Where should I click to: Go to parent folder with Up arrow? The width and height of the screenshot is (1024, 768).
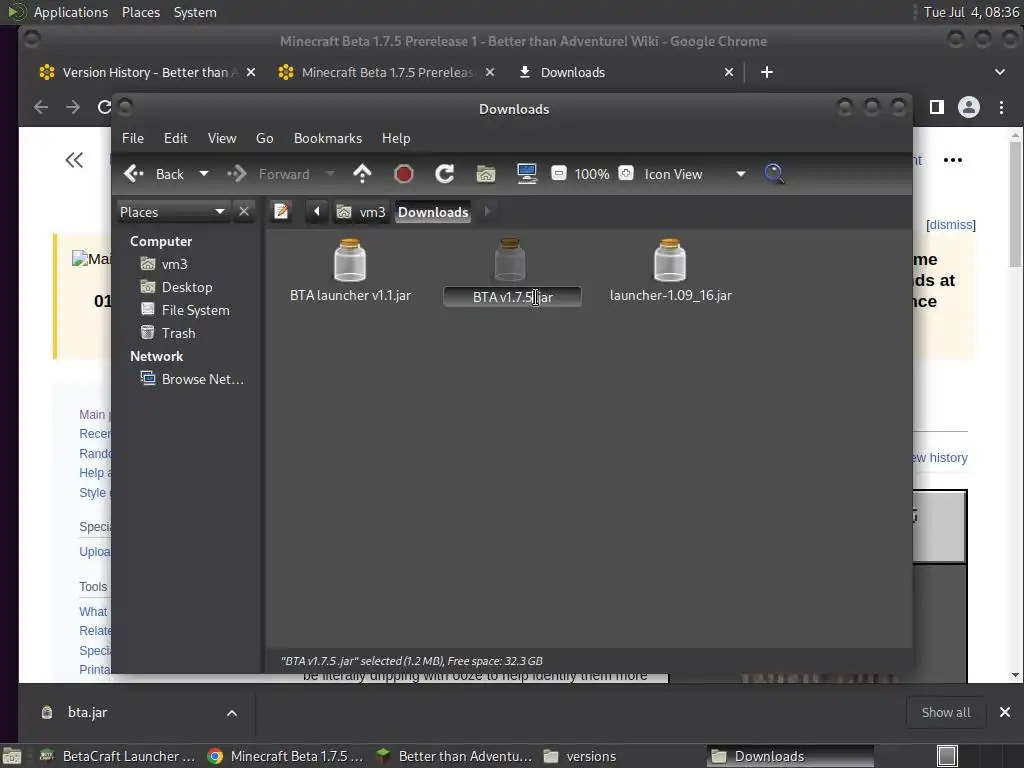tap(362, 174)
